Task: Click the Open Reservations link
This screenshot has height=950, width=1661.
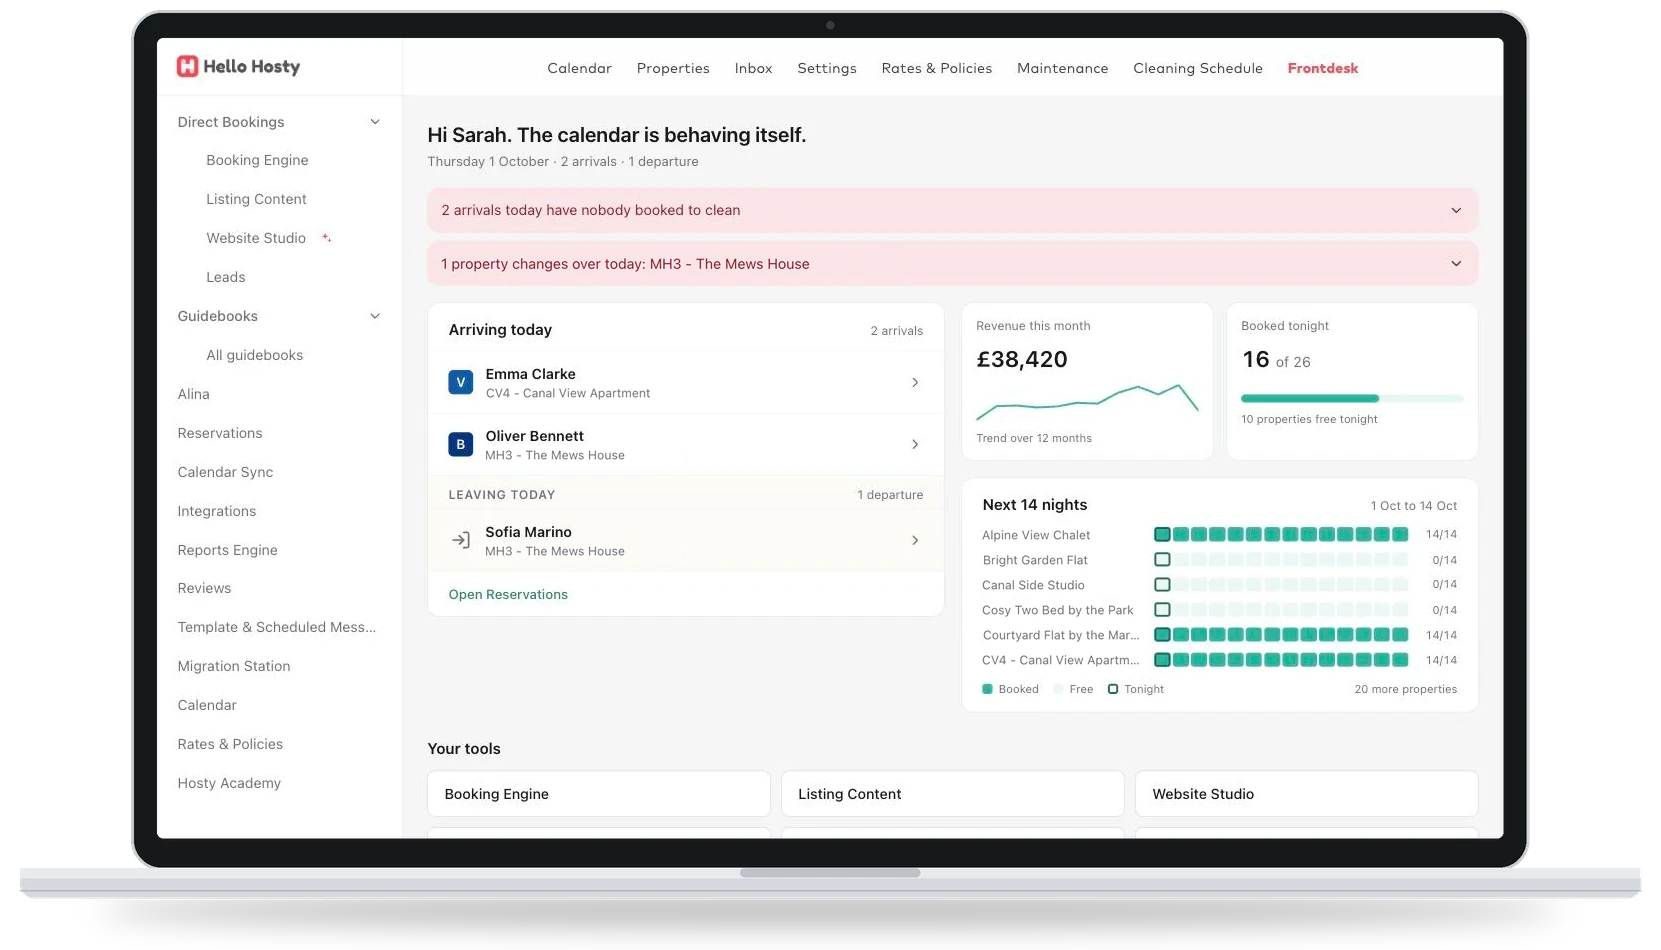Action: 508,594
